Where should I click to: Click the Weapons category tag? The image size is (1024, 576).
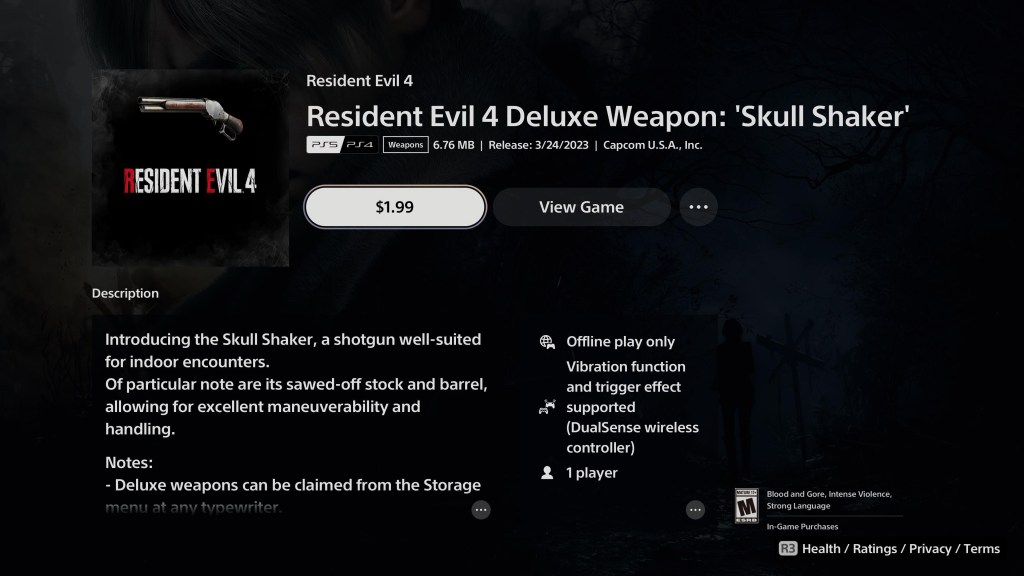406,144
